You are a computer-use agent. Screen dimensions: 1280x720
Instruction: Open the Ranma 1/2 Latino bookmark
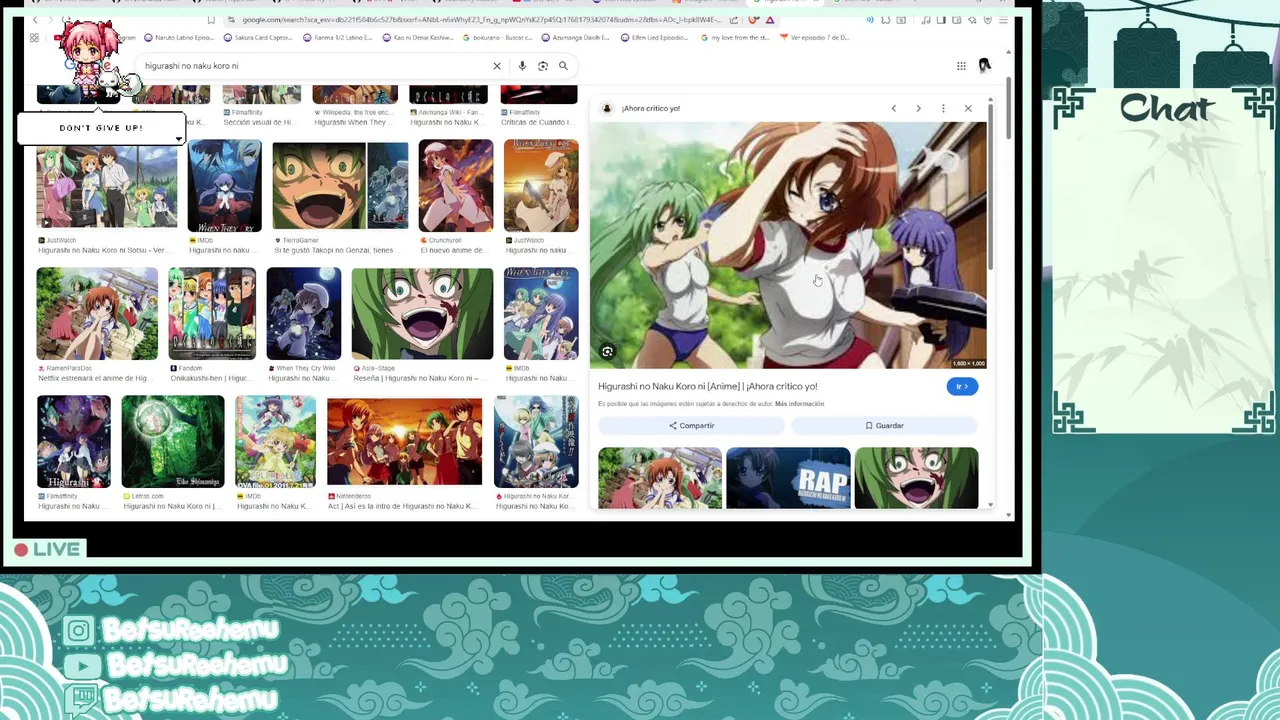coord(336,38)
